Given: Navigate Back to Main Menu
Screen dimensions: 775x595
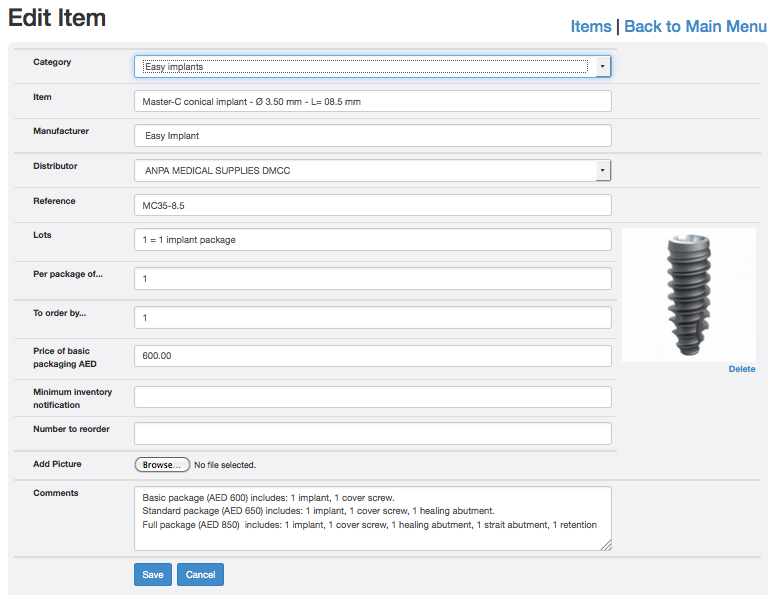Looking at the screenshot, I should coord(695,26).
